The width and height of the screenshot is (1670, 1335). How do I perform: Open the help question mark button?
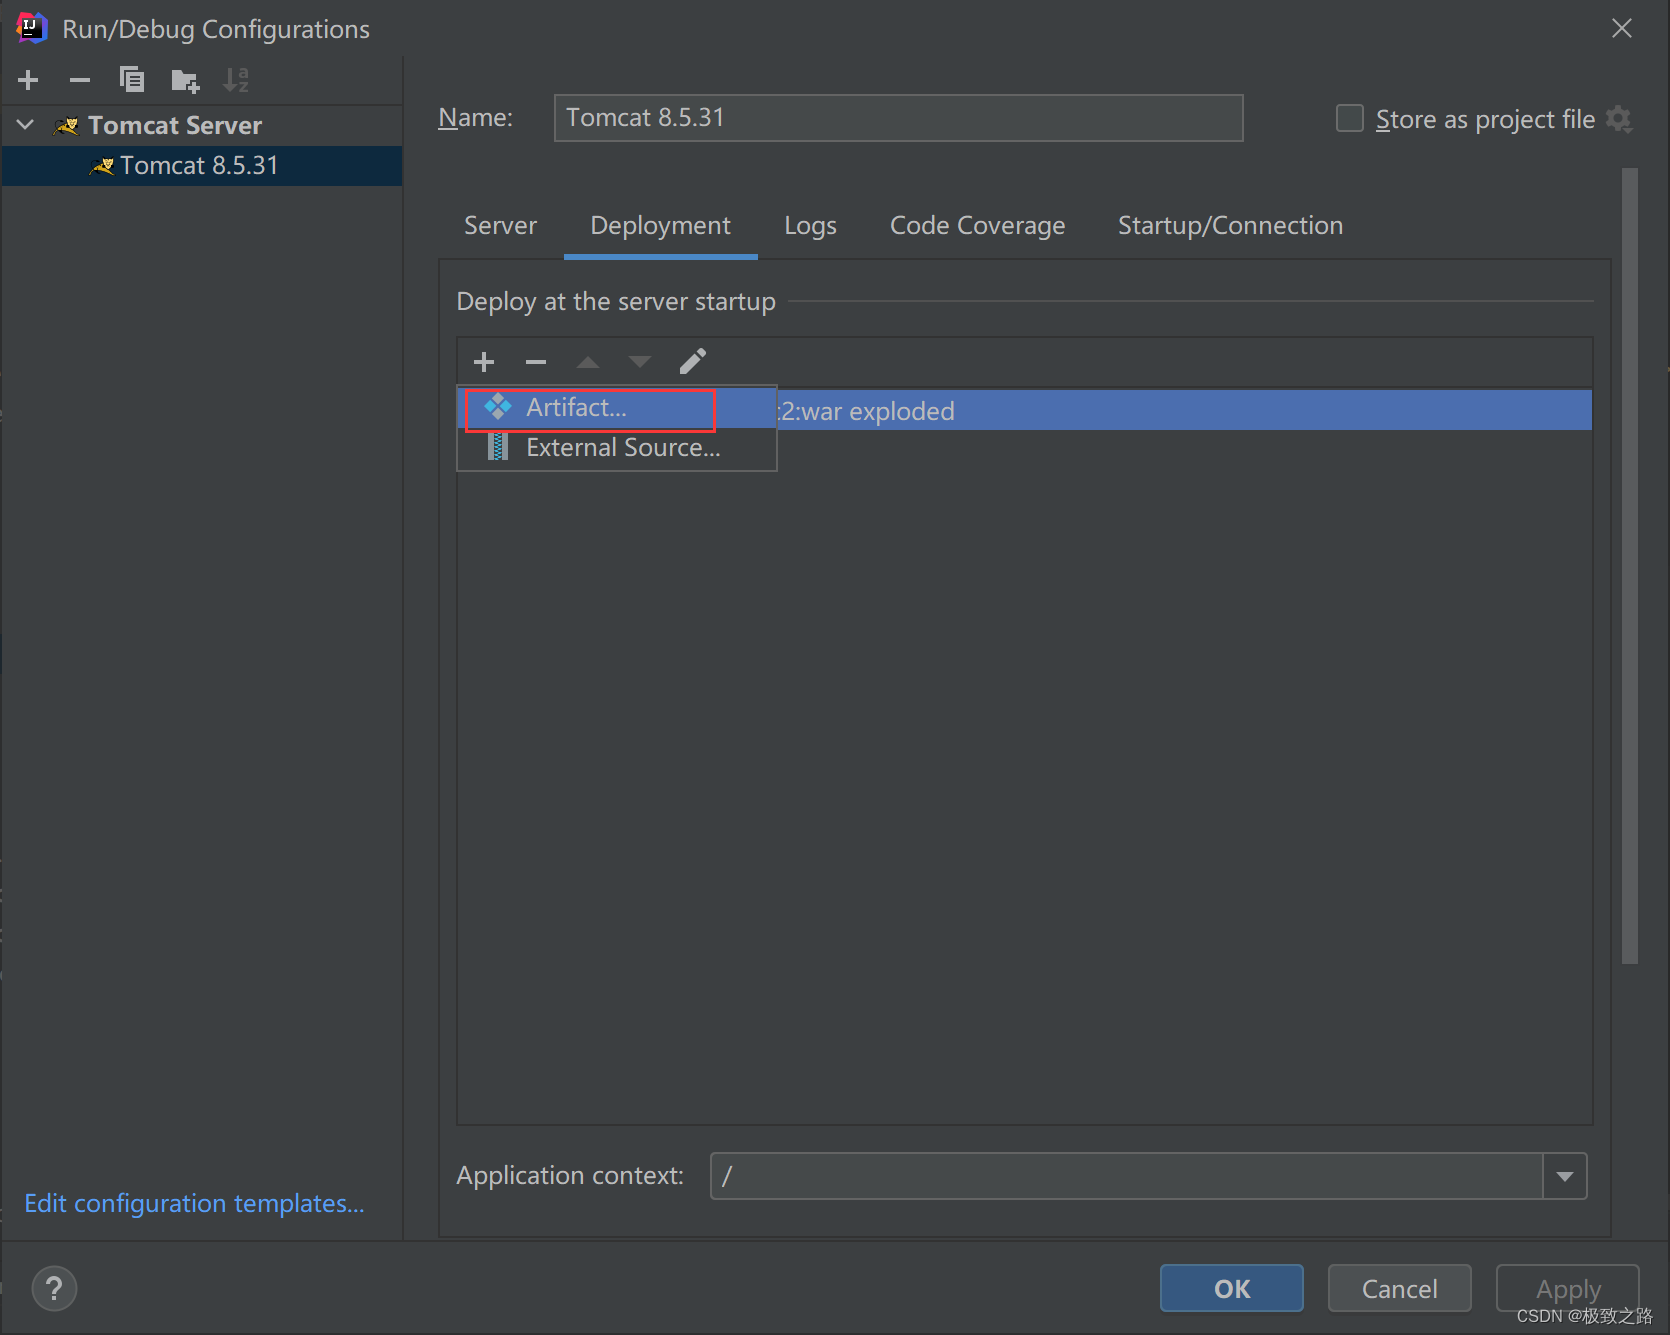(54, 1288)
